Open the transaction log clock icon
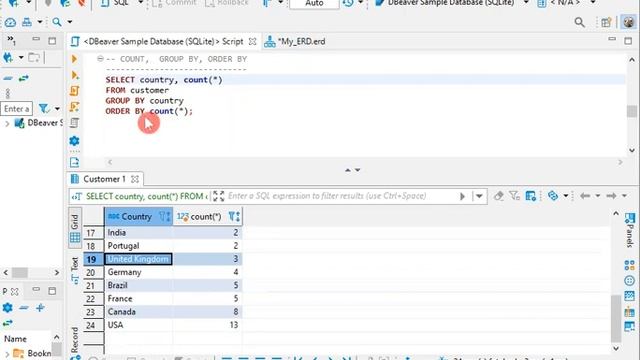640x360 pixels. click(x=348, y=3)
